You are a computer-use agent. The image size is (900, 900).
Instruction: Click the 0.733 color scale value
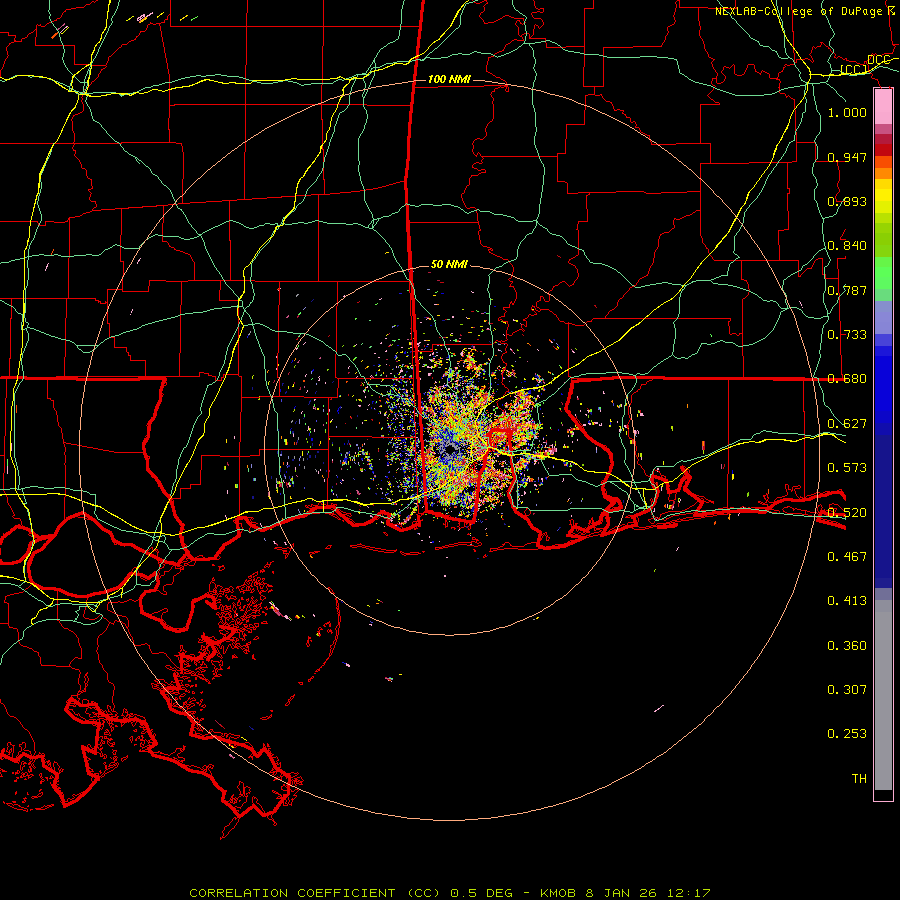coord(847,335)
